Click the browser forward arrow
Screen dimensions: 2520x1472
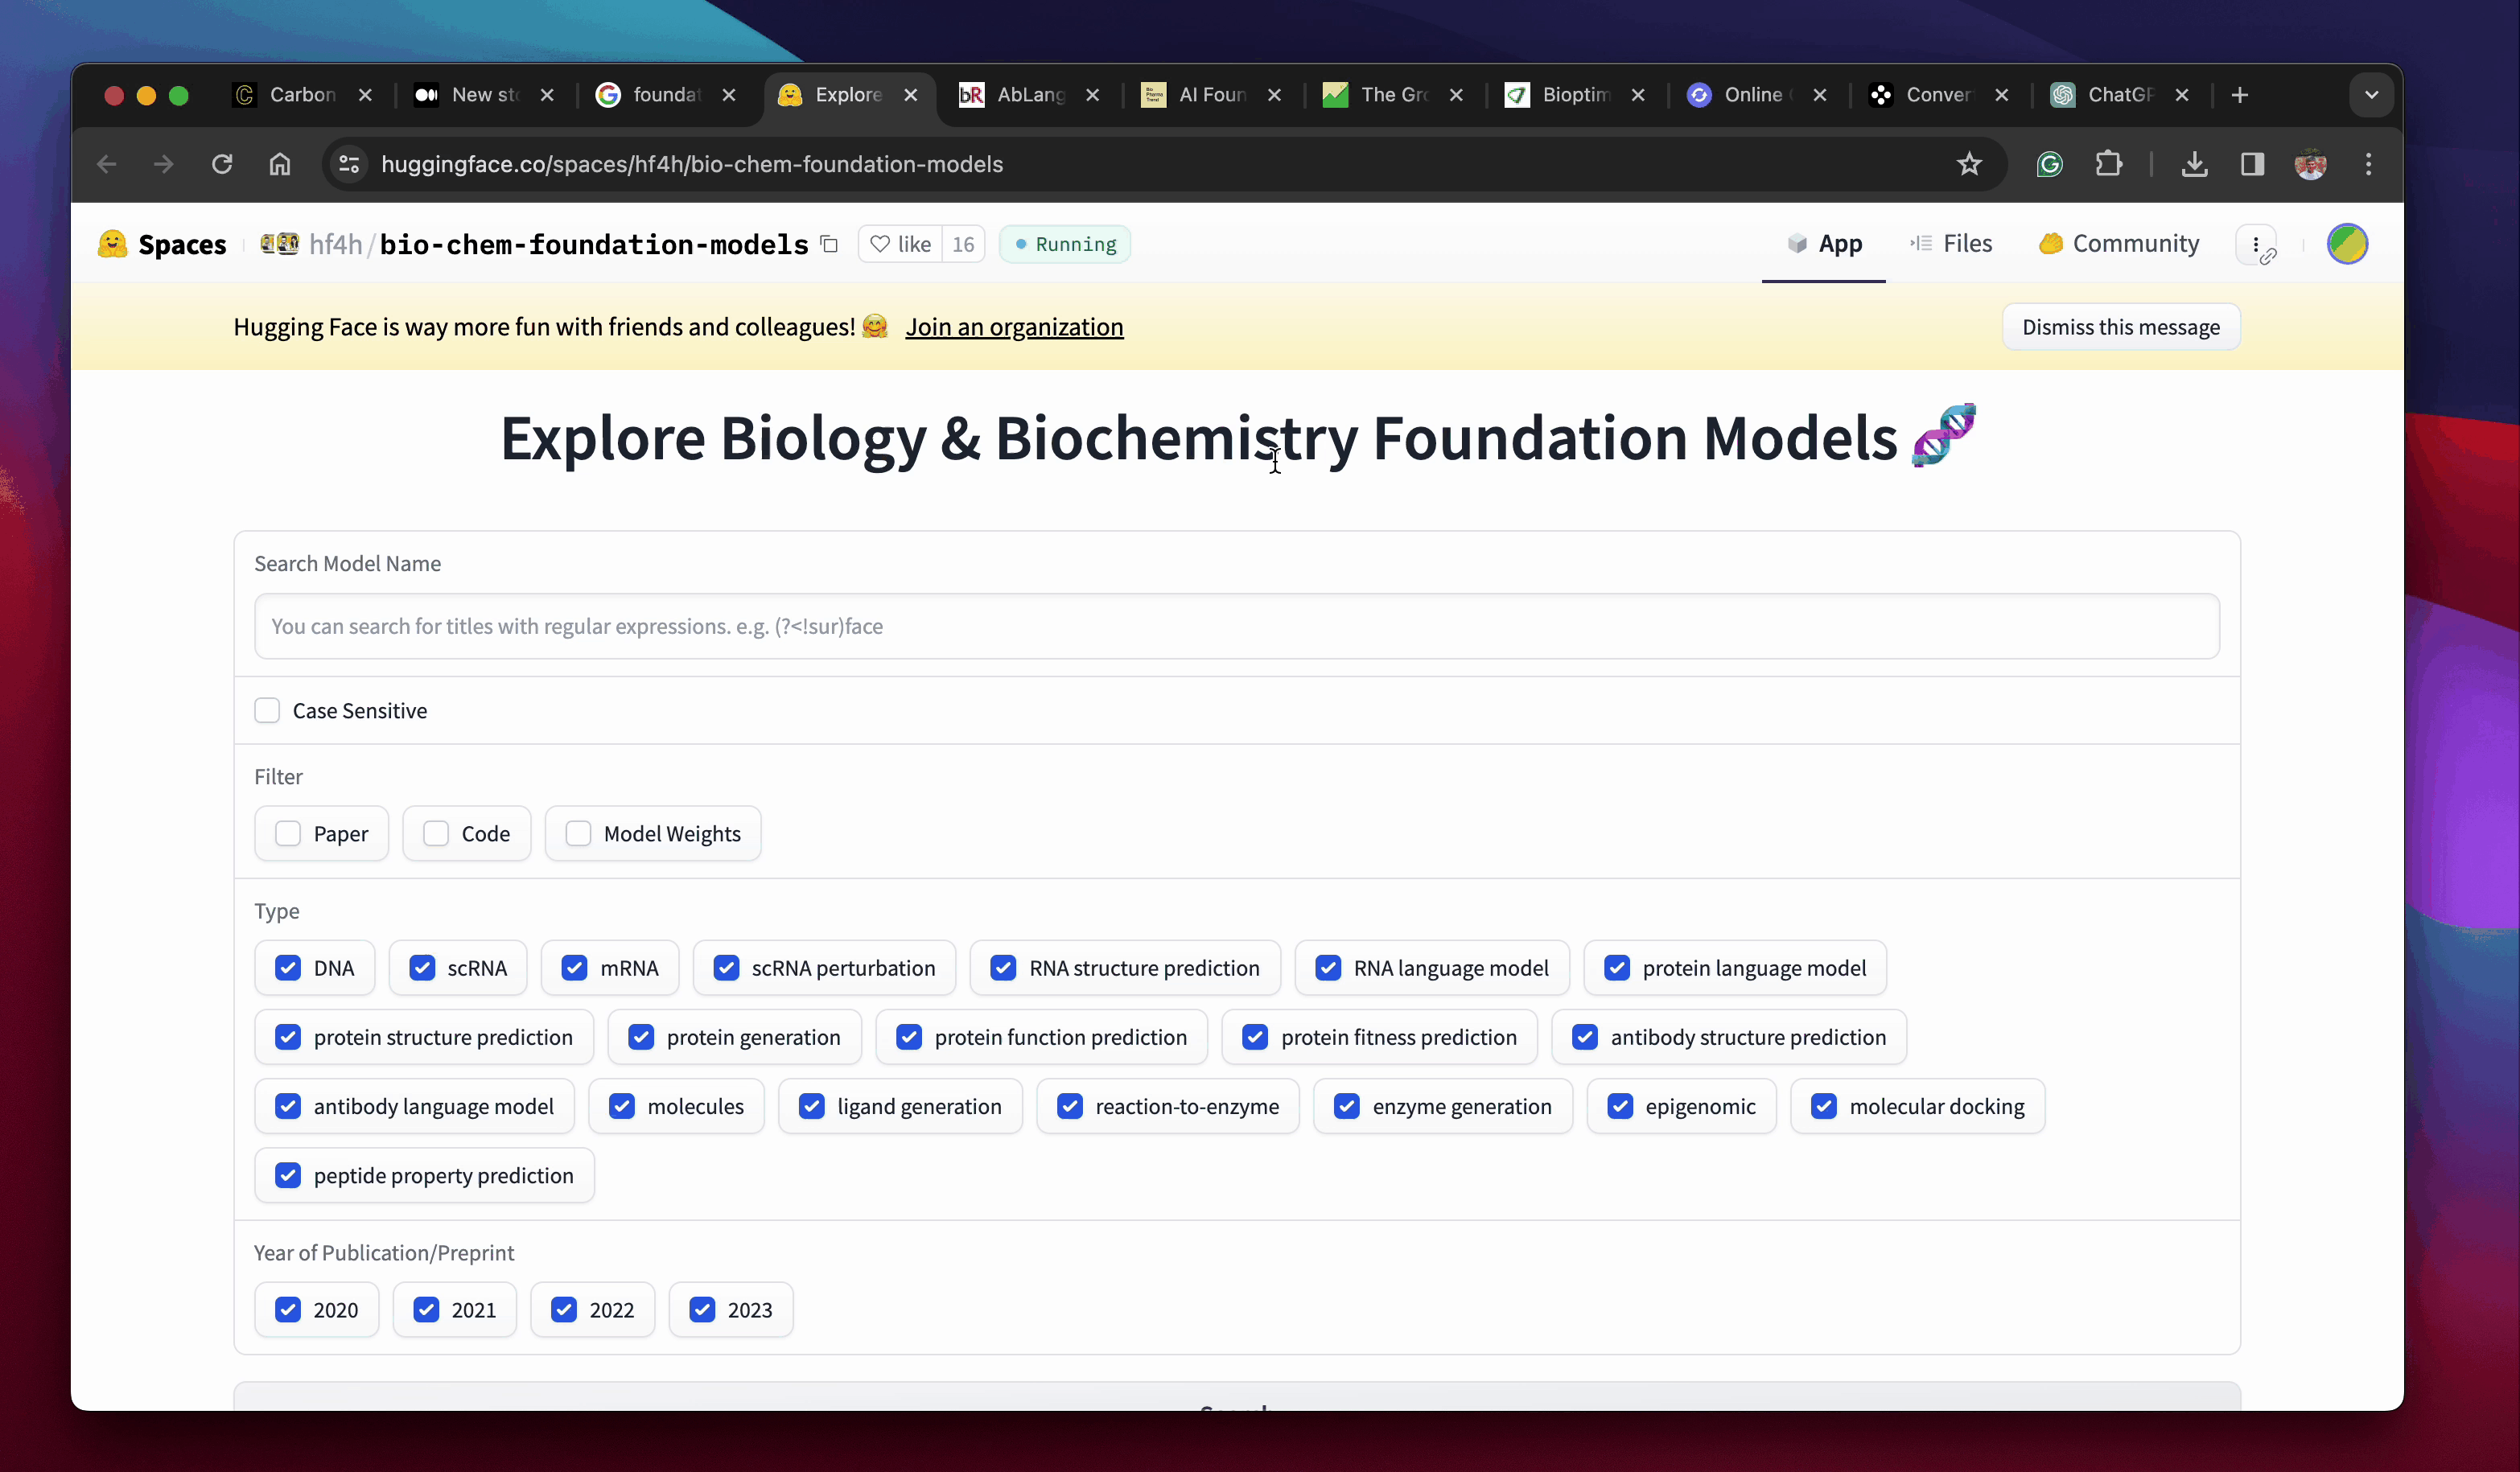tap(164, 164)
